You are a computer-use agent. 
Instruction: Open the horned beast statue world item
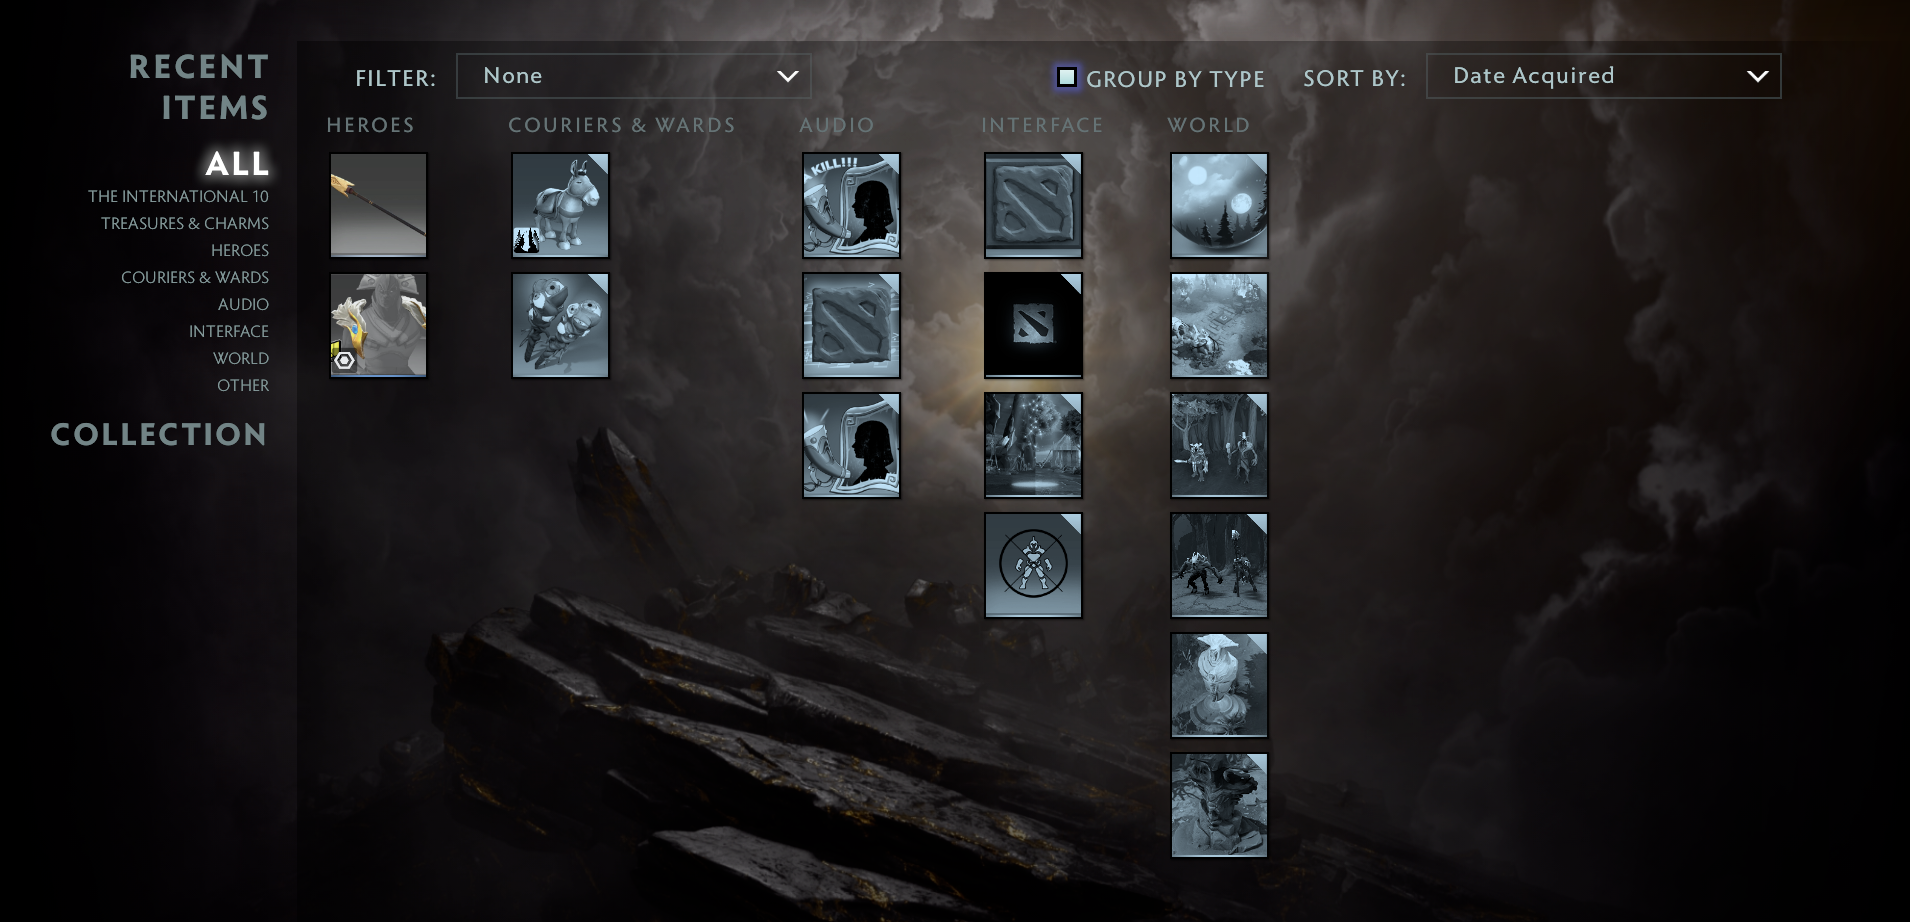(x=1219, y=805)
